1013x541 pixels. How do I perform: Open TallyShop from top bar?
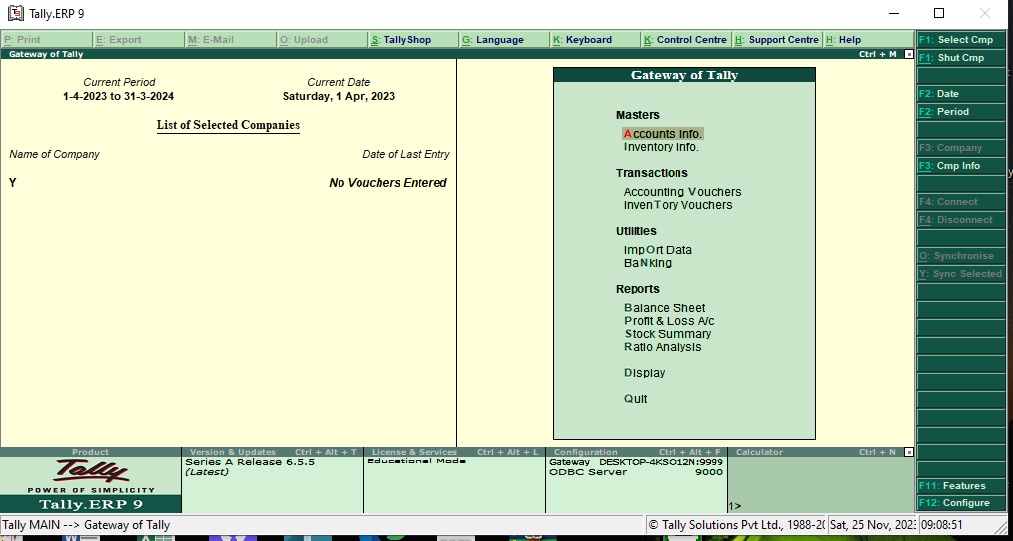(413, 39)
